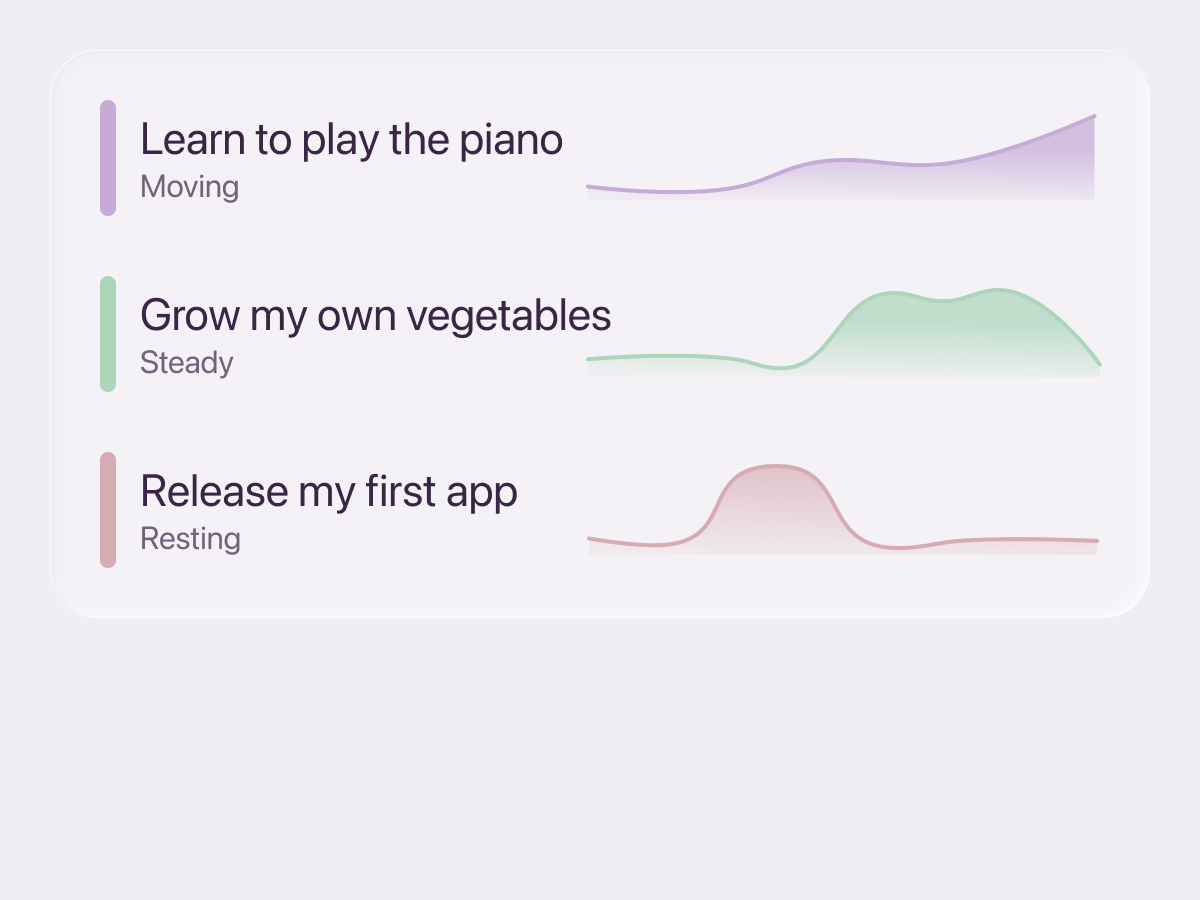Image resolution: width=1200 pixels, height=900 pixels.
Task: Click the "Steady" status label
Action: [187, 363]
